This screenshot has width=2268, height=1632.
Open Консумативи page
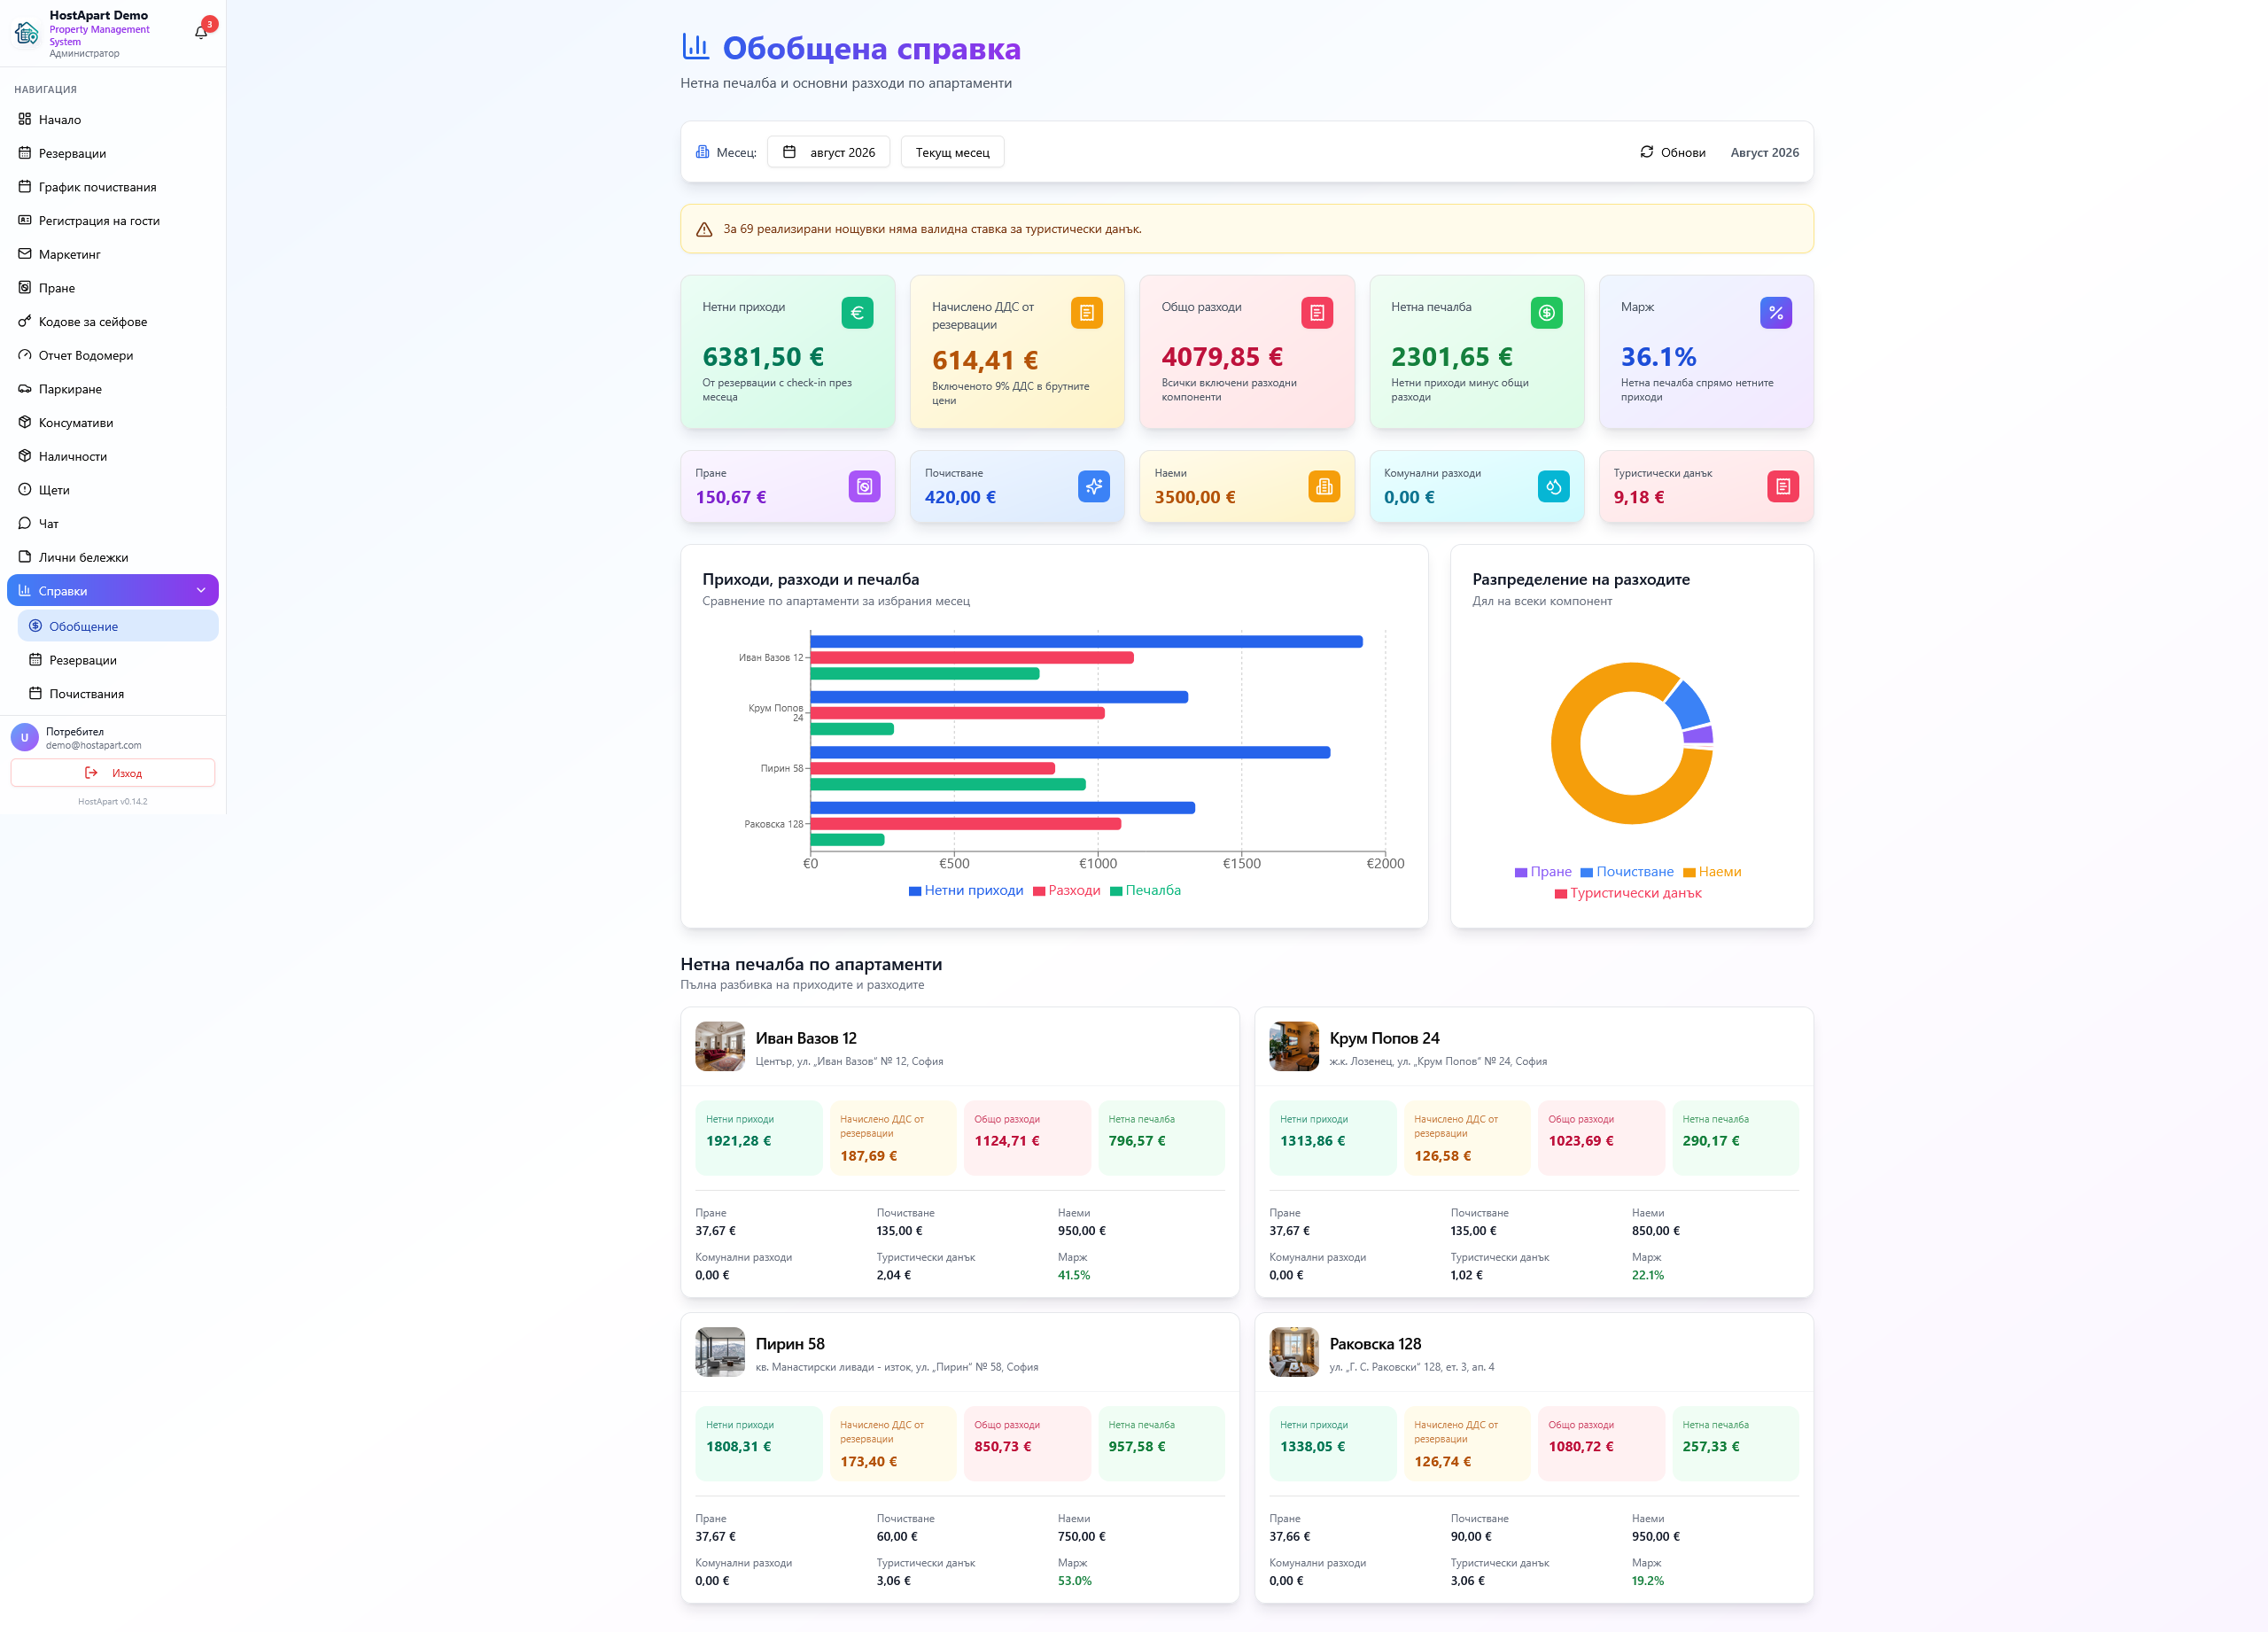[x=112, y=422]
